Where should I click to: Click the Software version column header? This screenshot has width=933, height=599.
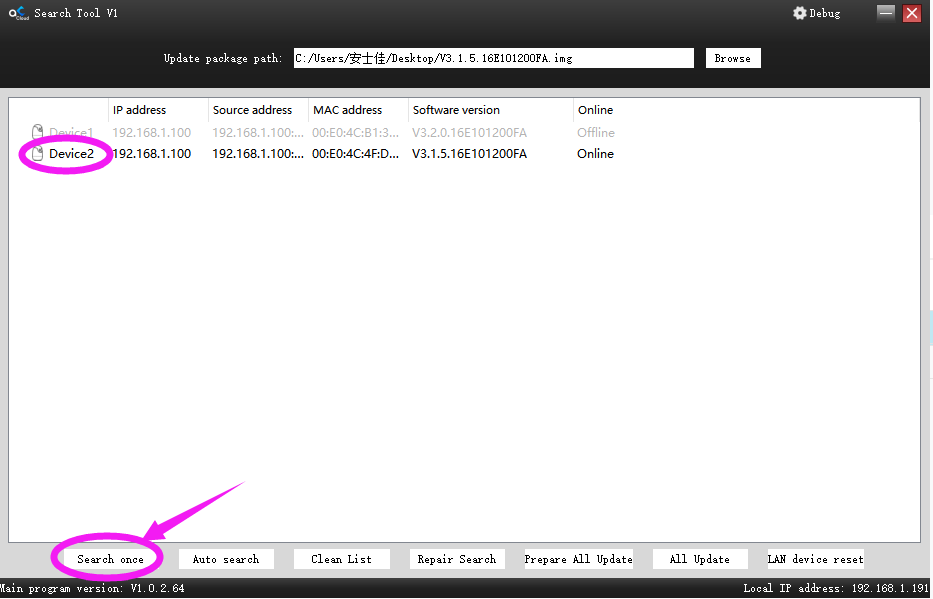point(490,110)
